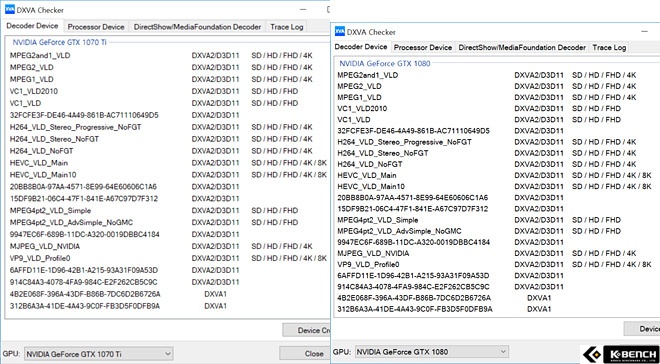Select the Decoder Device tab in the 1070 Ti window
The width and height of the screenshot is (660, 364).
coord(32,26)
